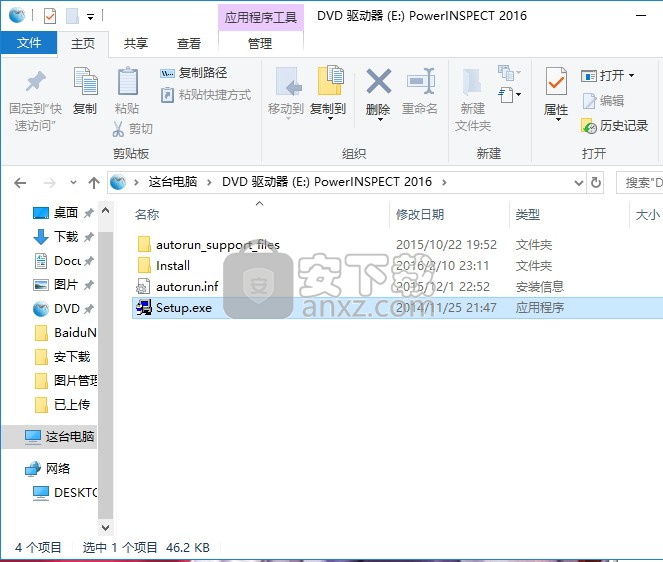The image size is (663, 562).
Task: Select the Setup.exe file
Action: 397,308
